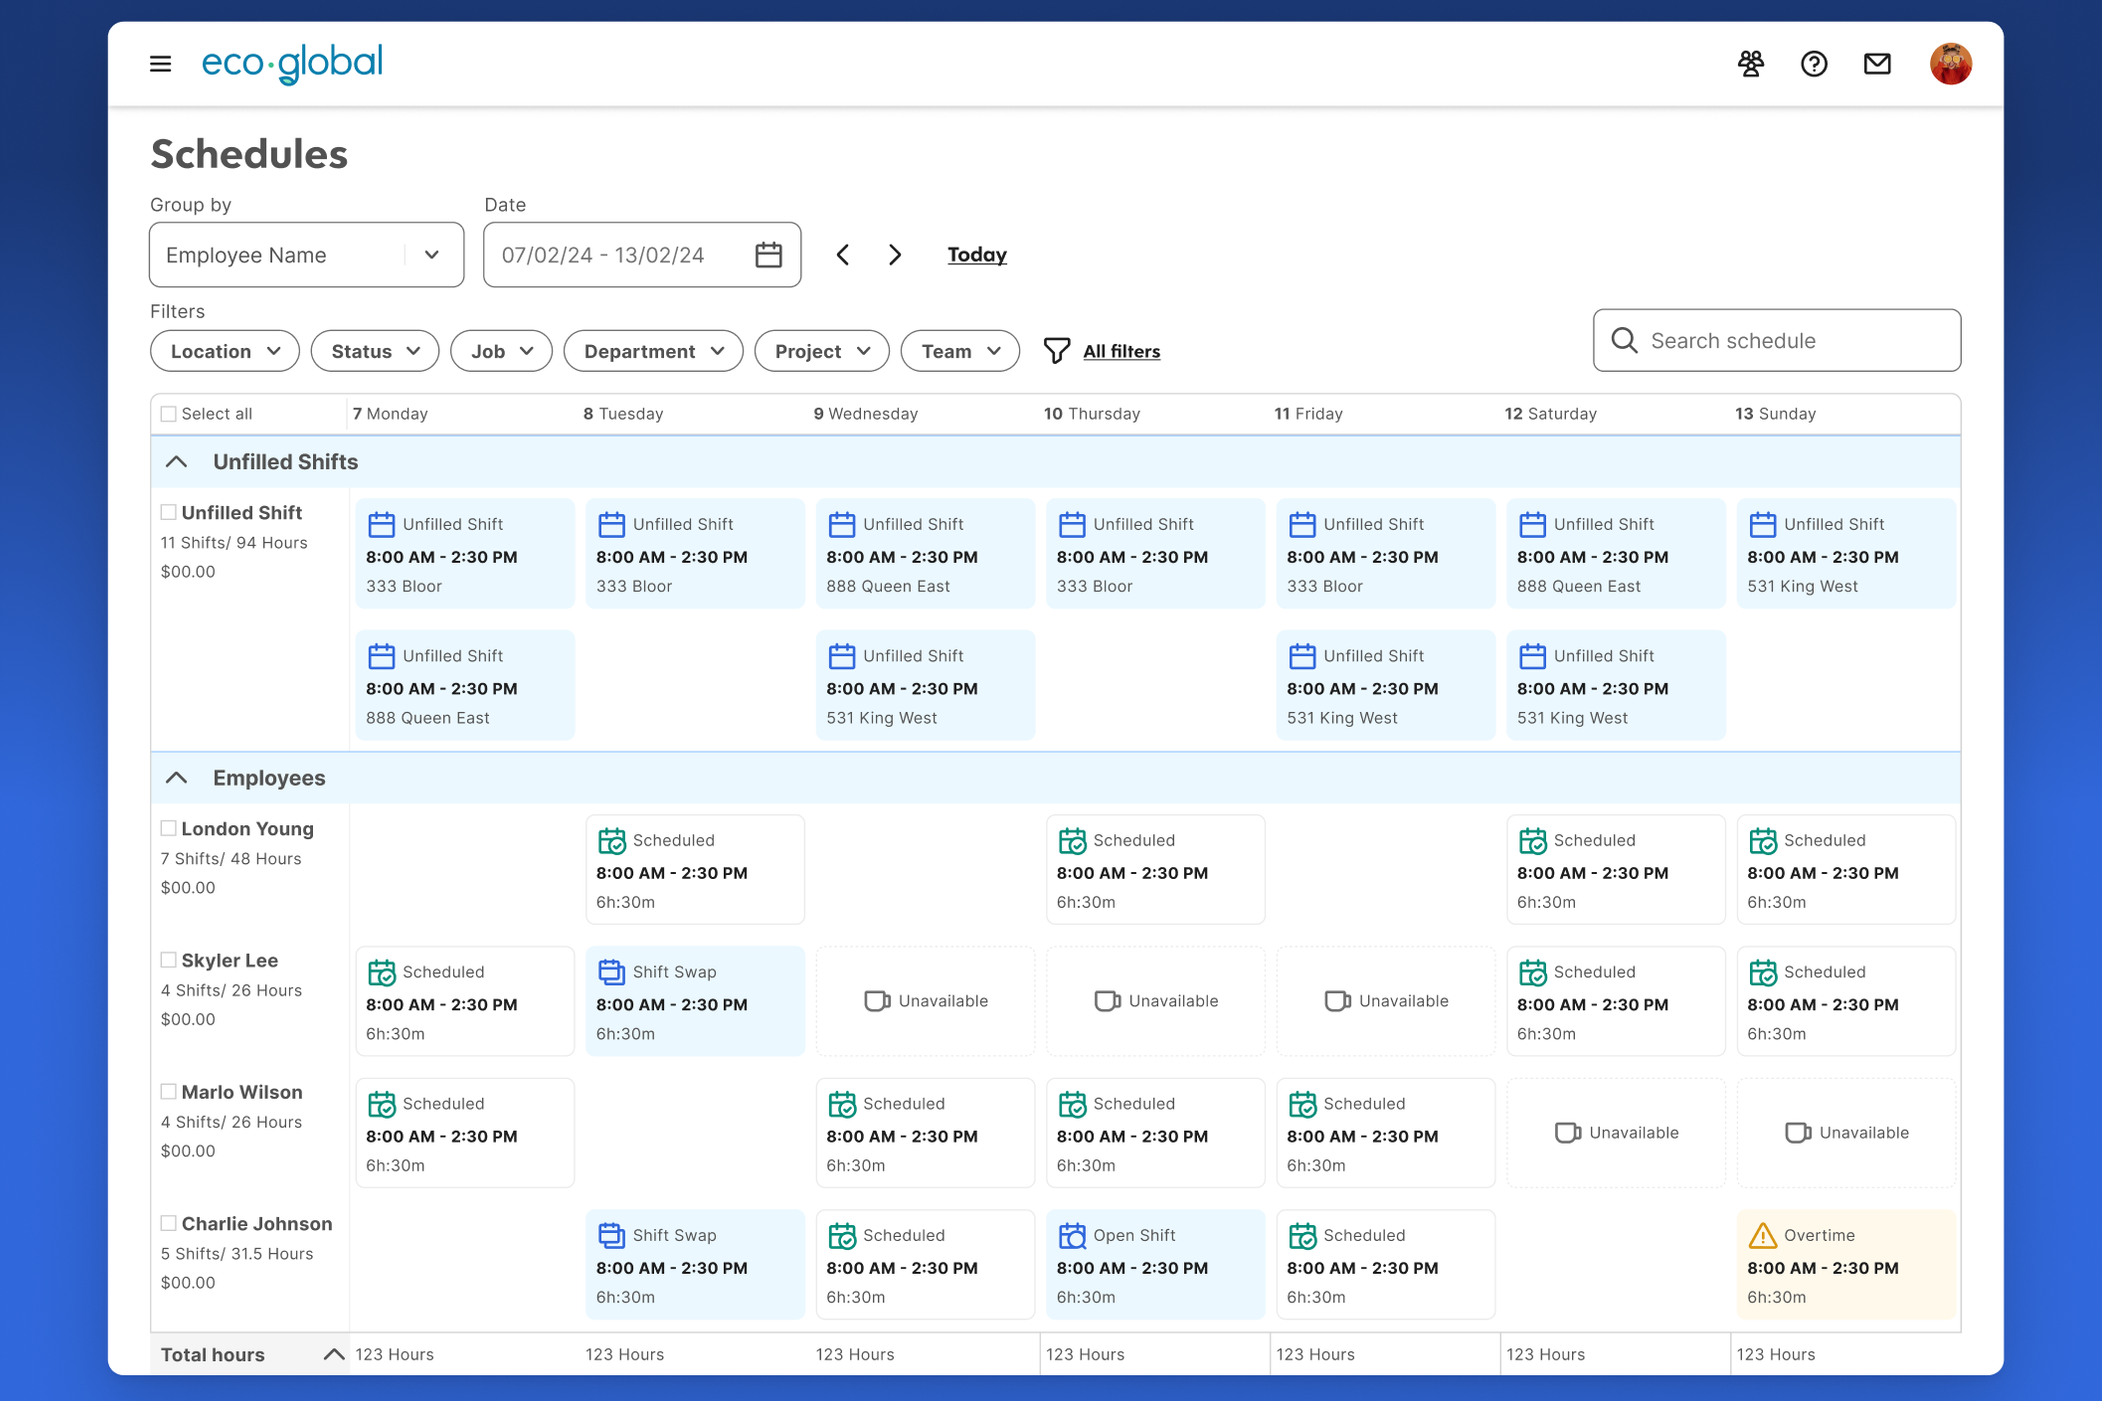Tick the London Young checkbox
Viewport: 2102px width, 1401px height.
point(168,828)
